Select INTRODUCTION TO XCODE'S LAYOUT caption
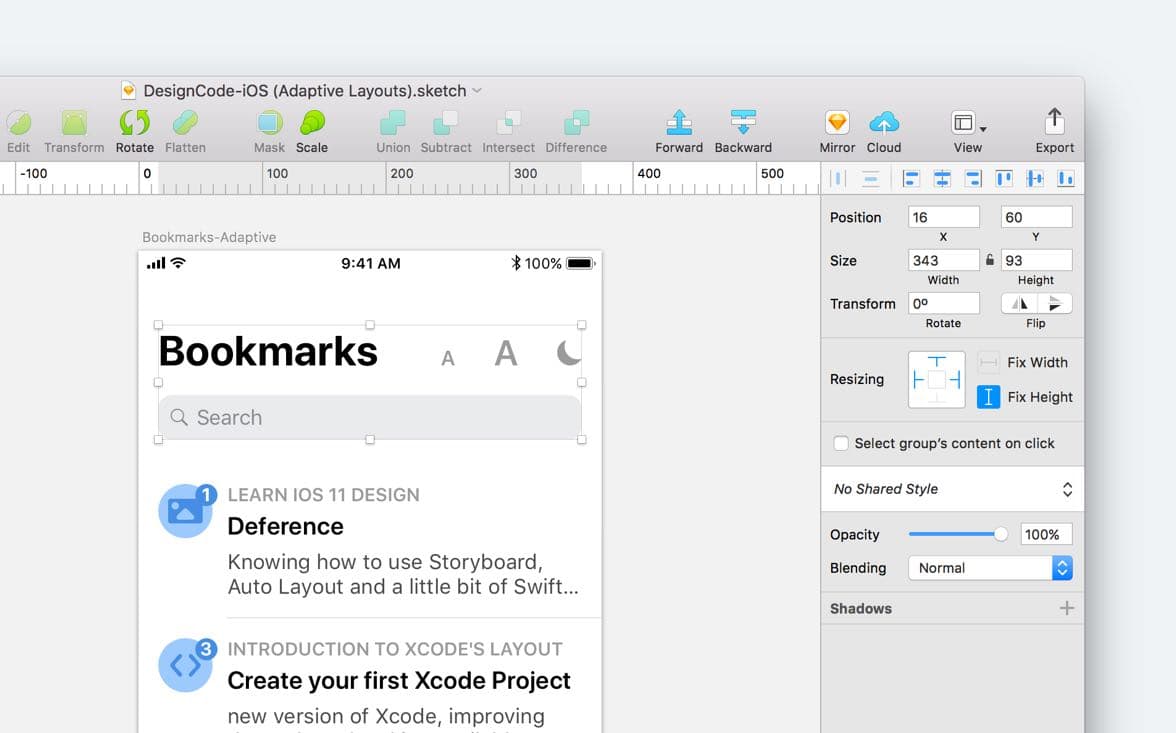Screen dimensions: 1176x733 pos(395,649)
